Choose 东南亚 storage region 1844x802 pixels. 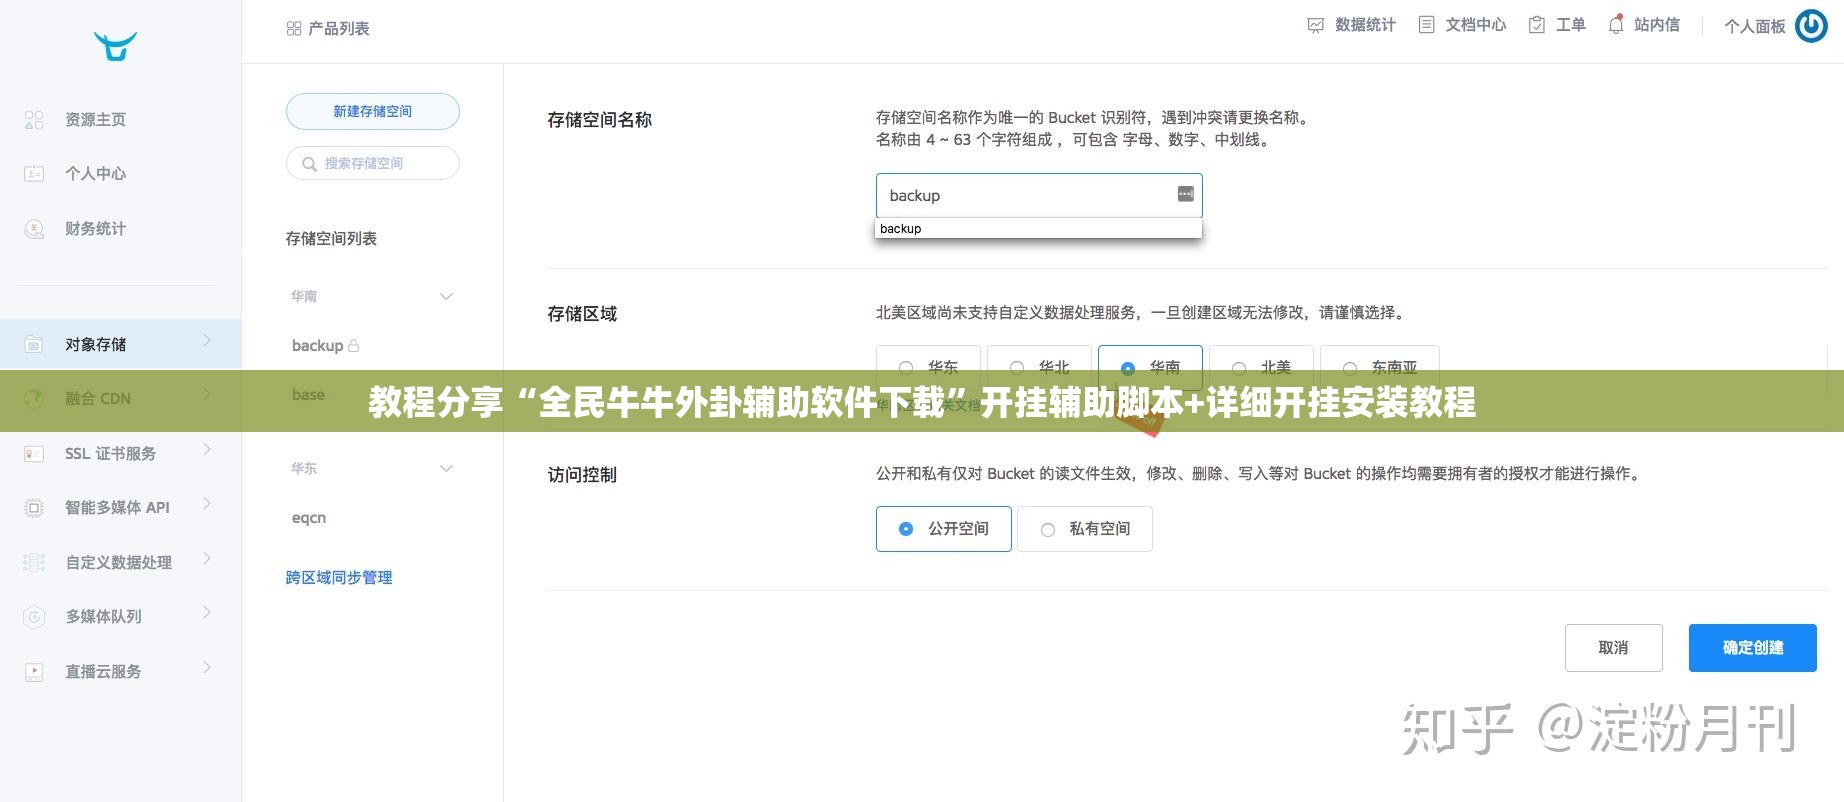[1380, 367]
